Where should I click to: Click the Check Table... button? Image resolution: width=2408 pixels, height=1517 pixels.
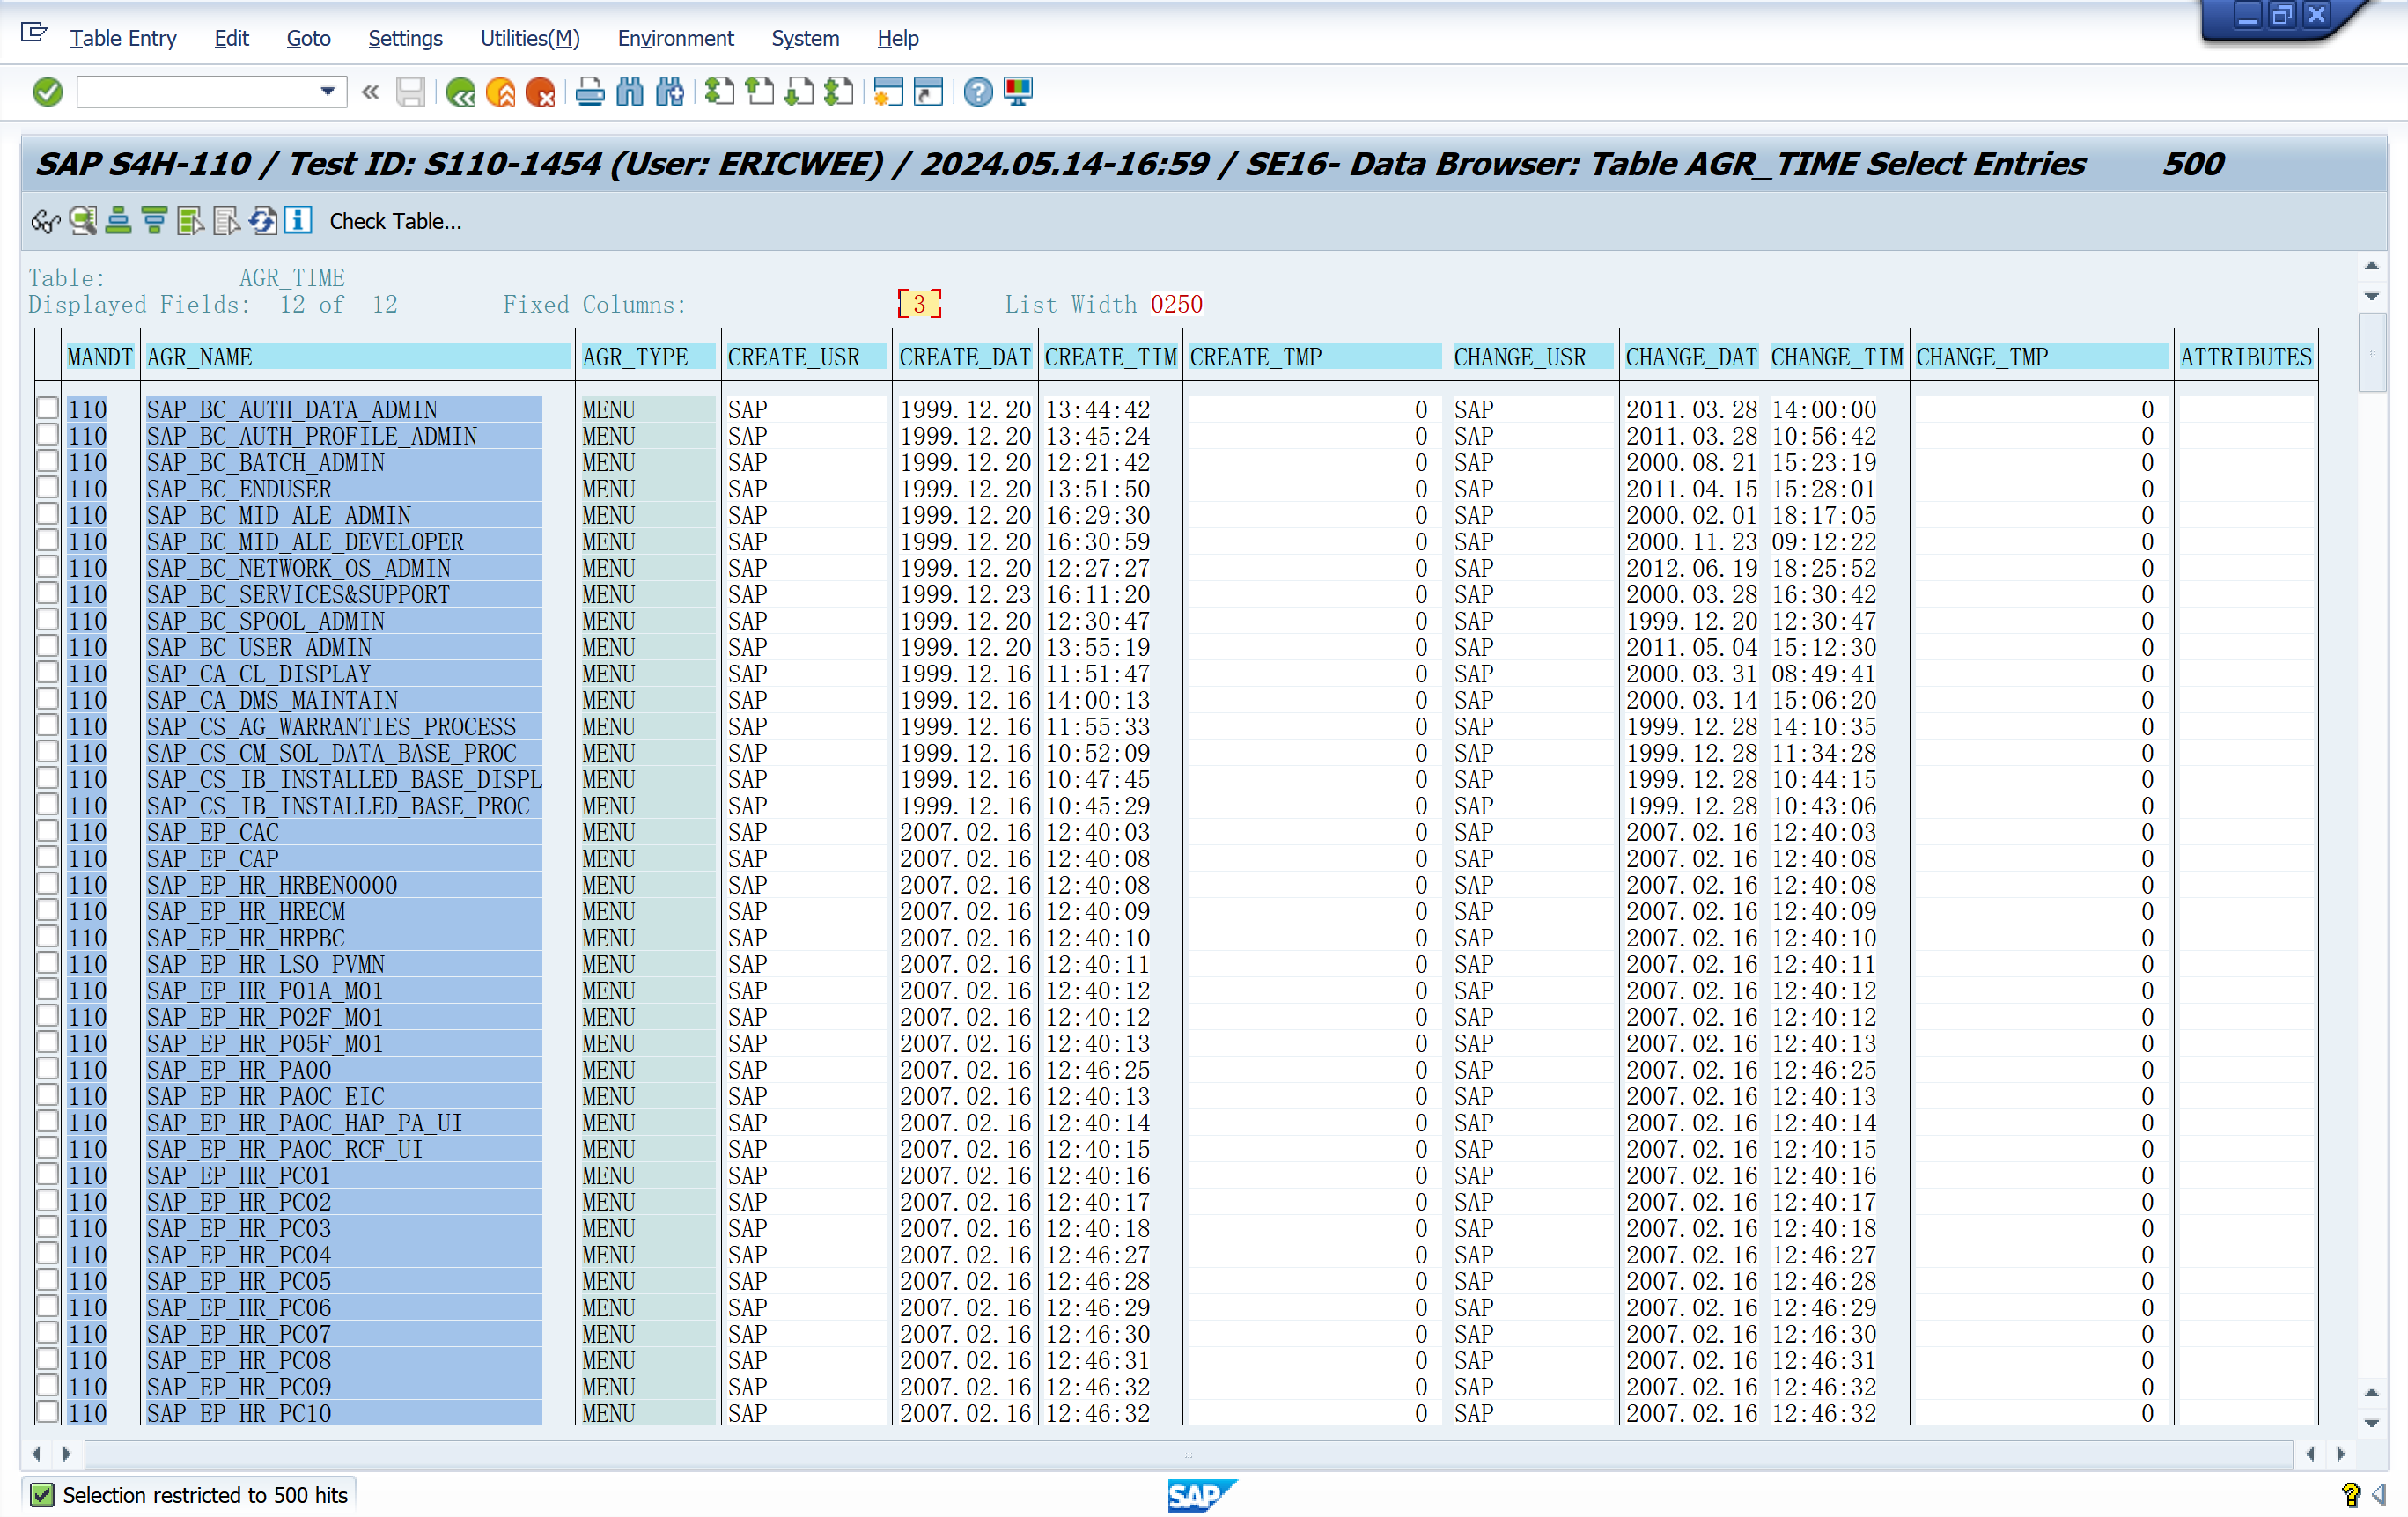(x=395, y=221)
